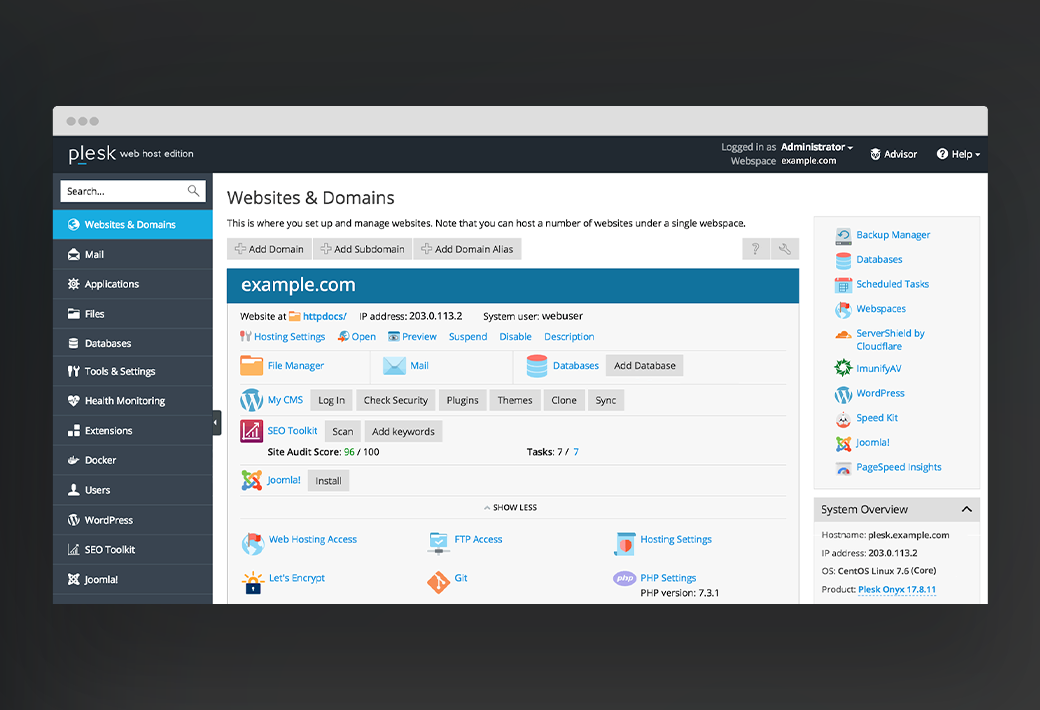Open the Administrator account dropdown
The width and height of the screenshot is (1040, 710).
point(816,147)
